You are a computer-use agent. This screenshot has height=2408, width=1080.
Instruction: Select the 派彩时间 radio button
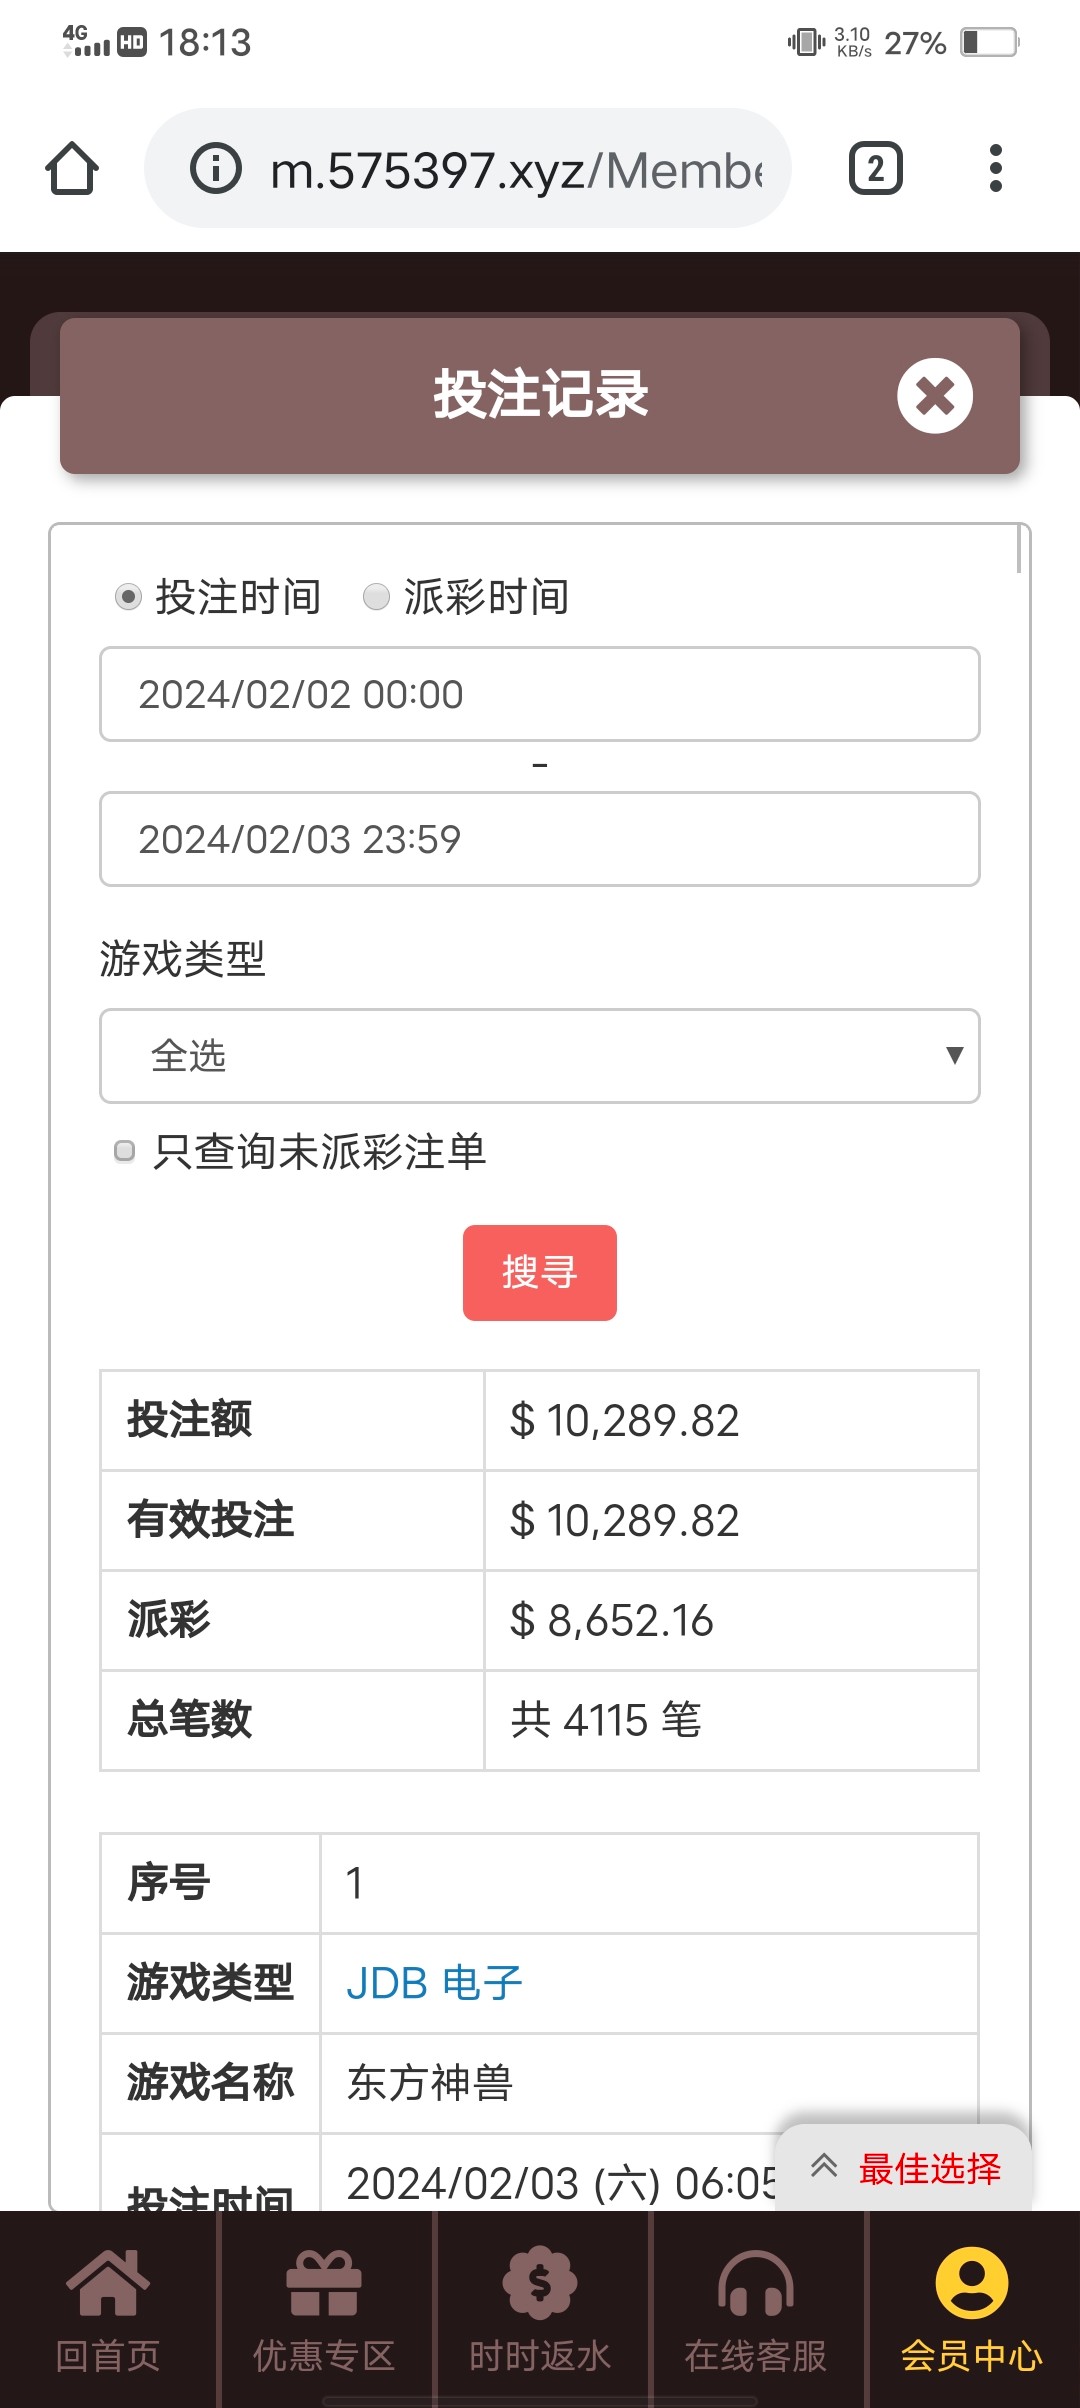tap(376, 597)
